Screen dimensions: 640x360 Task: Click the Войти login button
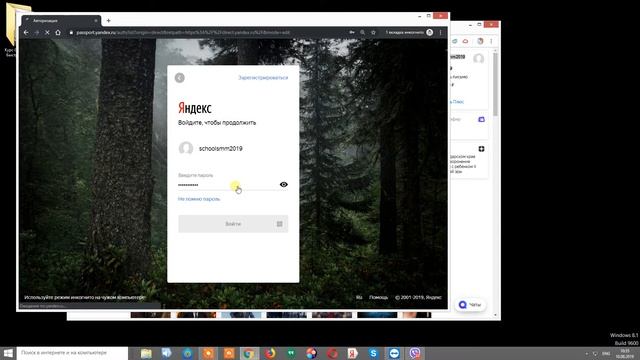233,224
